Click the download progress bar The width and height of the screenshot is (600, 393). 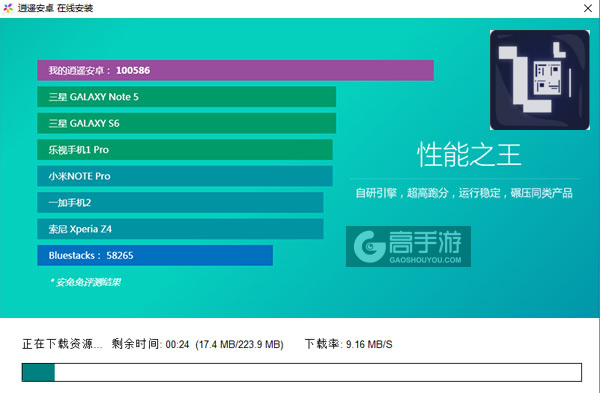click(302, 372)
